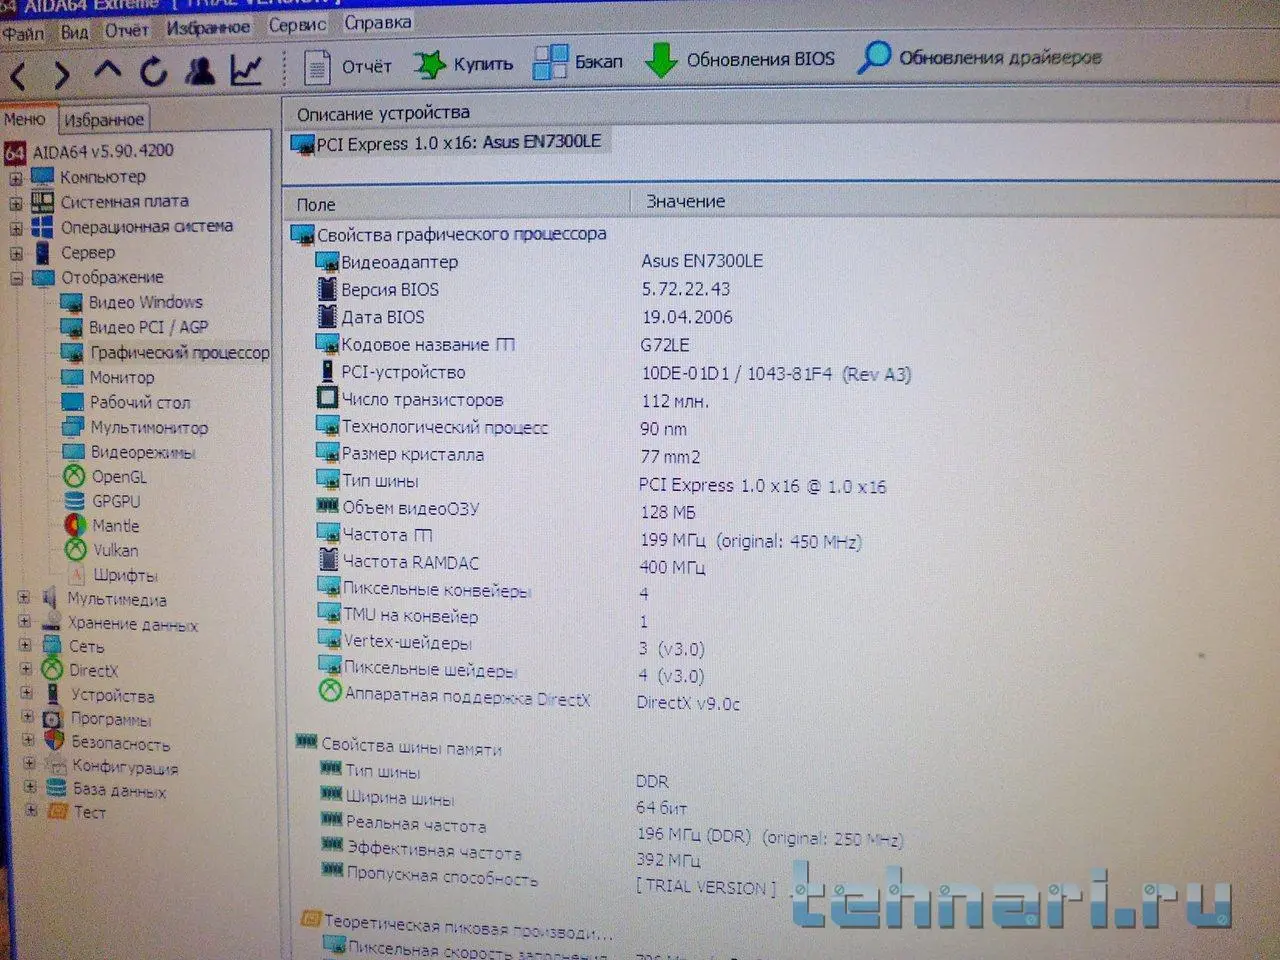
Task: Click the Купить toolbar button
Action: [463, 64]
